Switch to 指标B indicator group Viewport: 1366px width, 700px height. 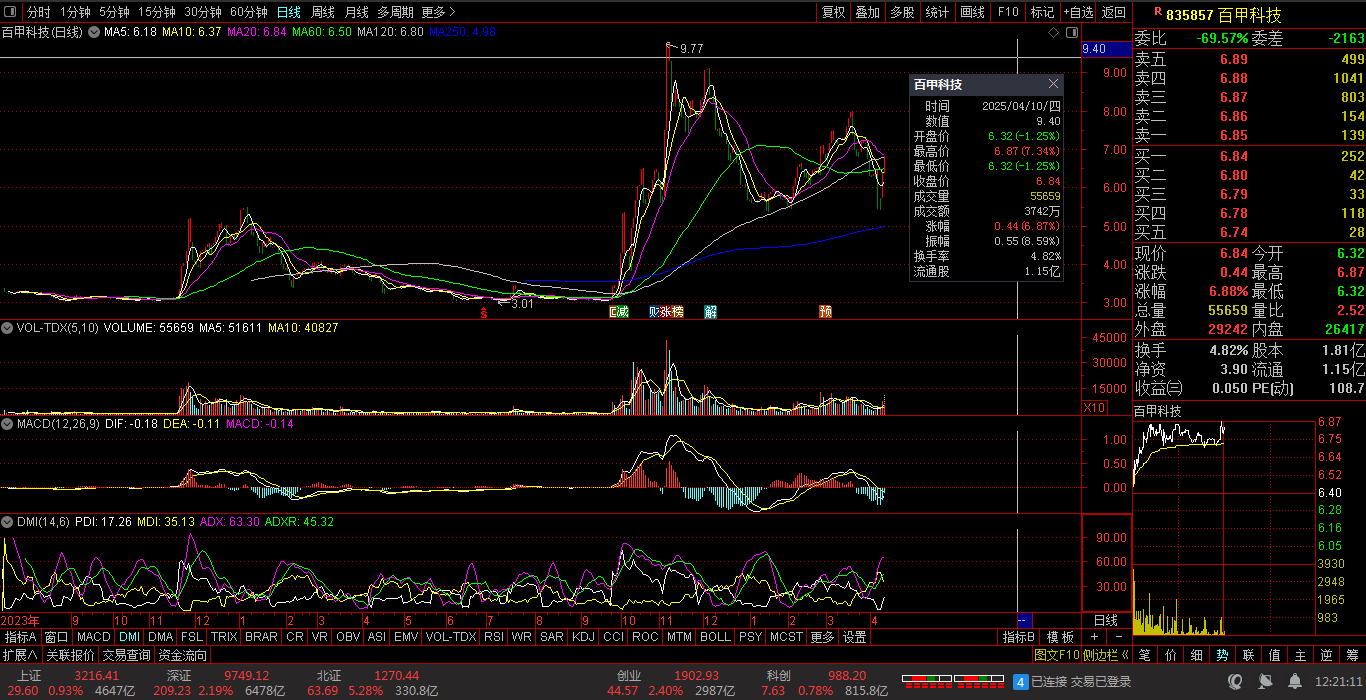[1018, 637]
